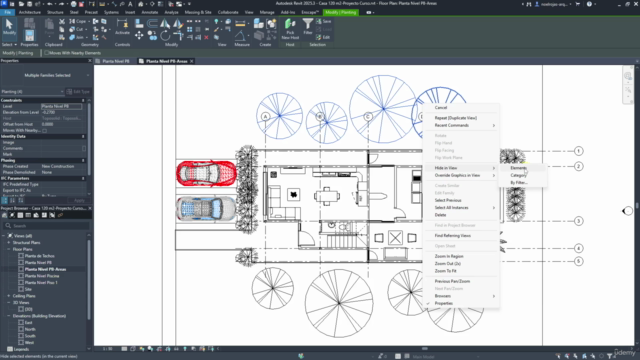This screenshot has width=640, height=360.
Task: Pick the Mirror - Draw Axis tool
Action: click(178, 24)
